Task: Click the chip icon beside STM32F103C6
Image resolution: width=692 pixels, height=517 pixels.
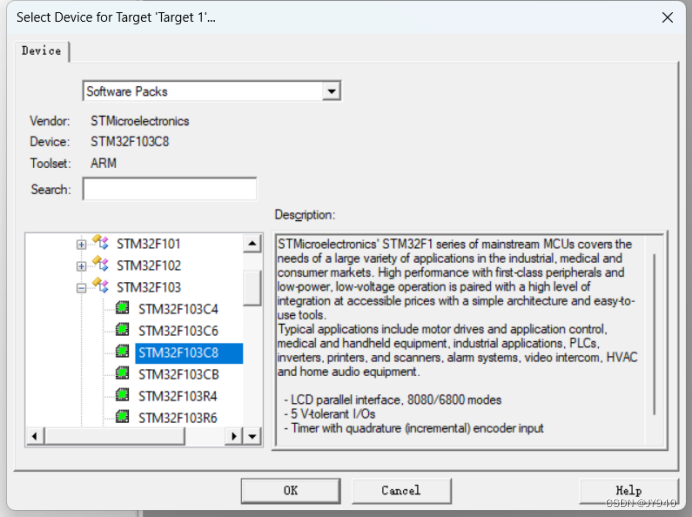Action: point(122,329)
